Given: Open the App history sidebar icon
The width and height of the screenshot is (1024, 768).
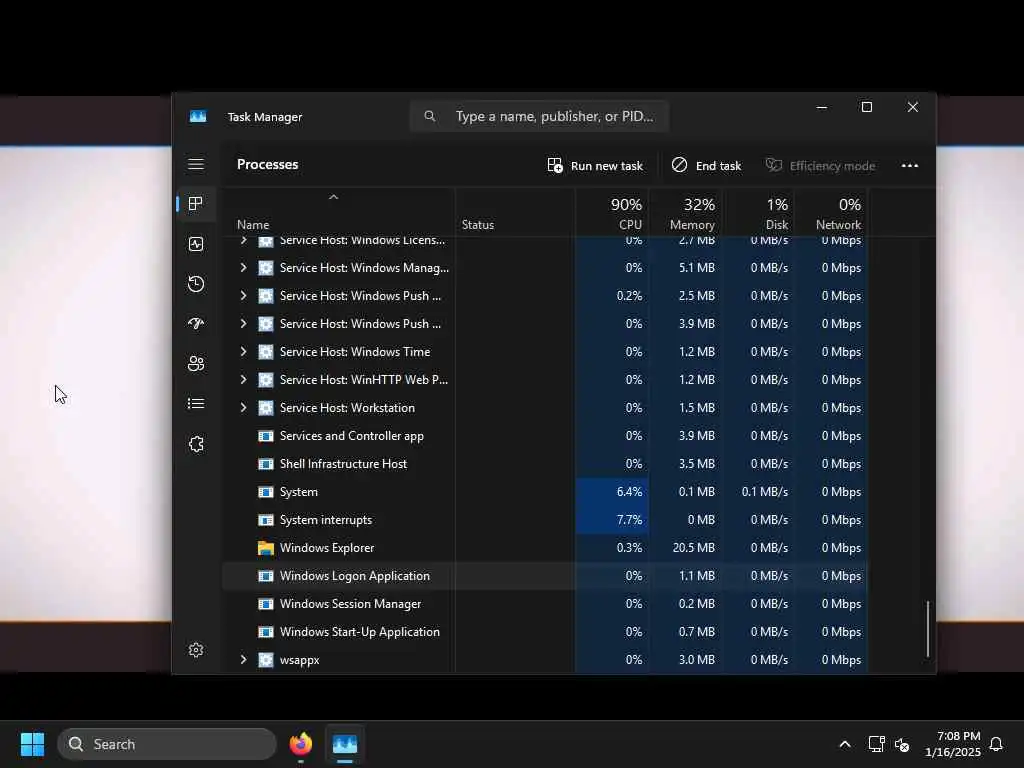Looking at the screenshot, I should click(196, 284).
